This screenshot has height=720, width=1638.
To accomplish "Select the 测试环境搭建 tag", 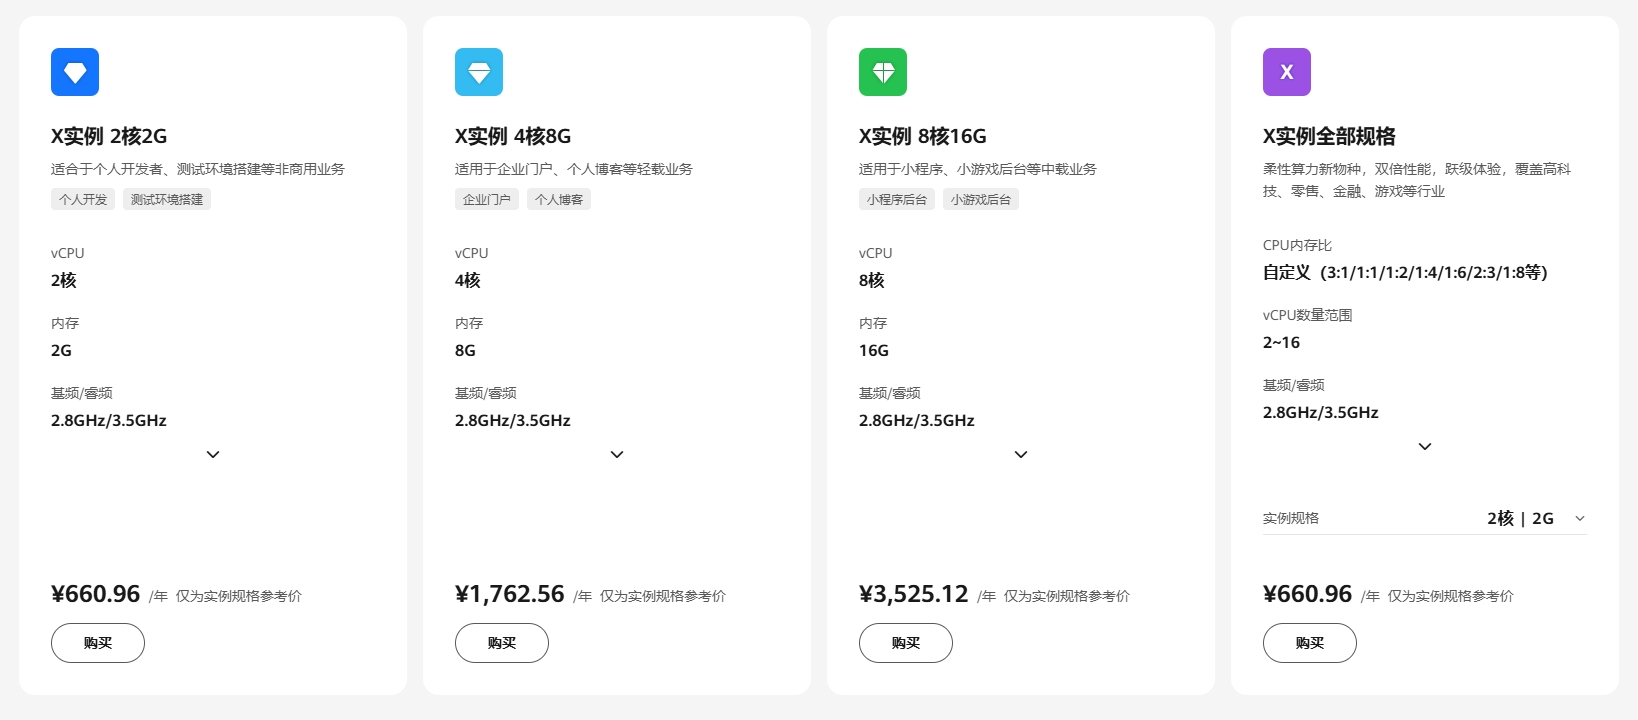I will 167,199.
